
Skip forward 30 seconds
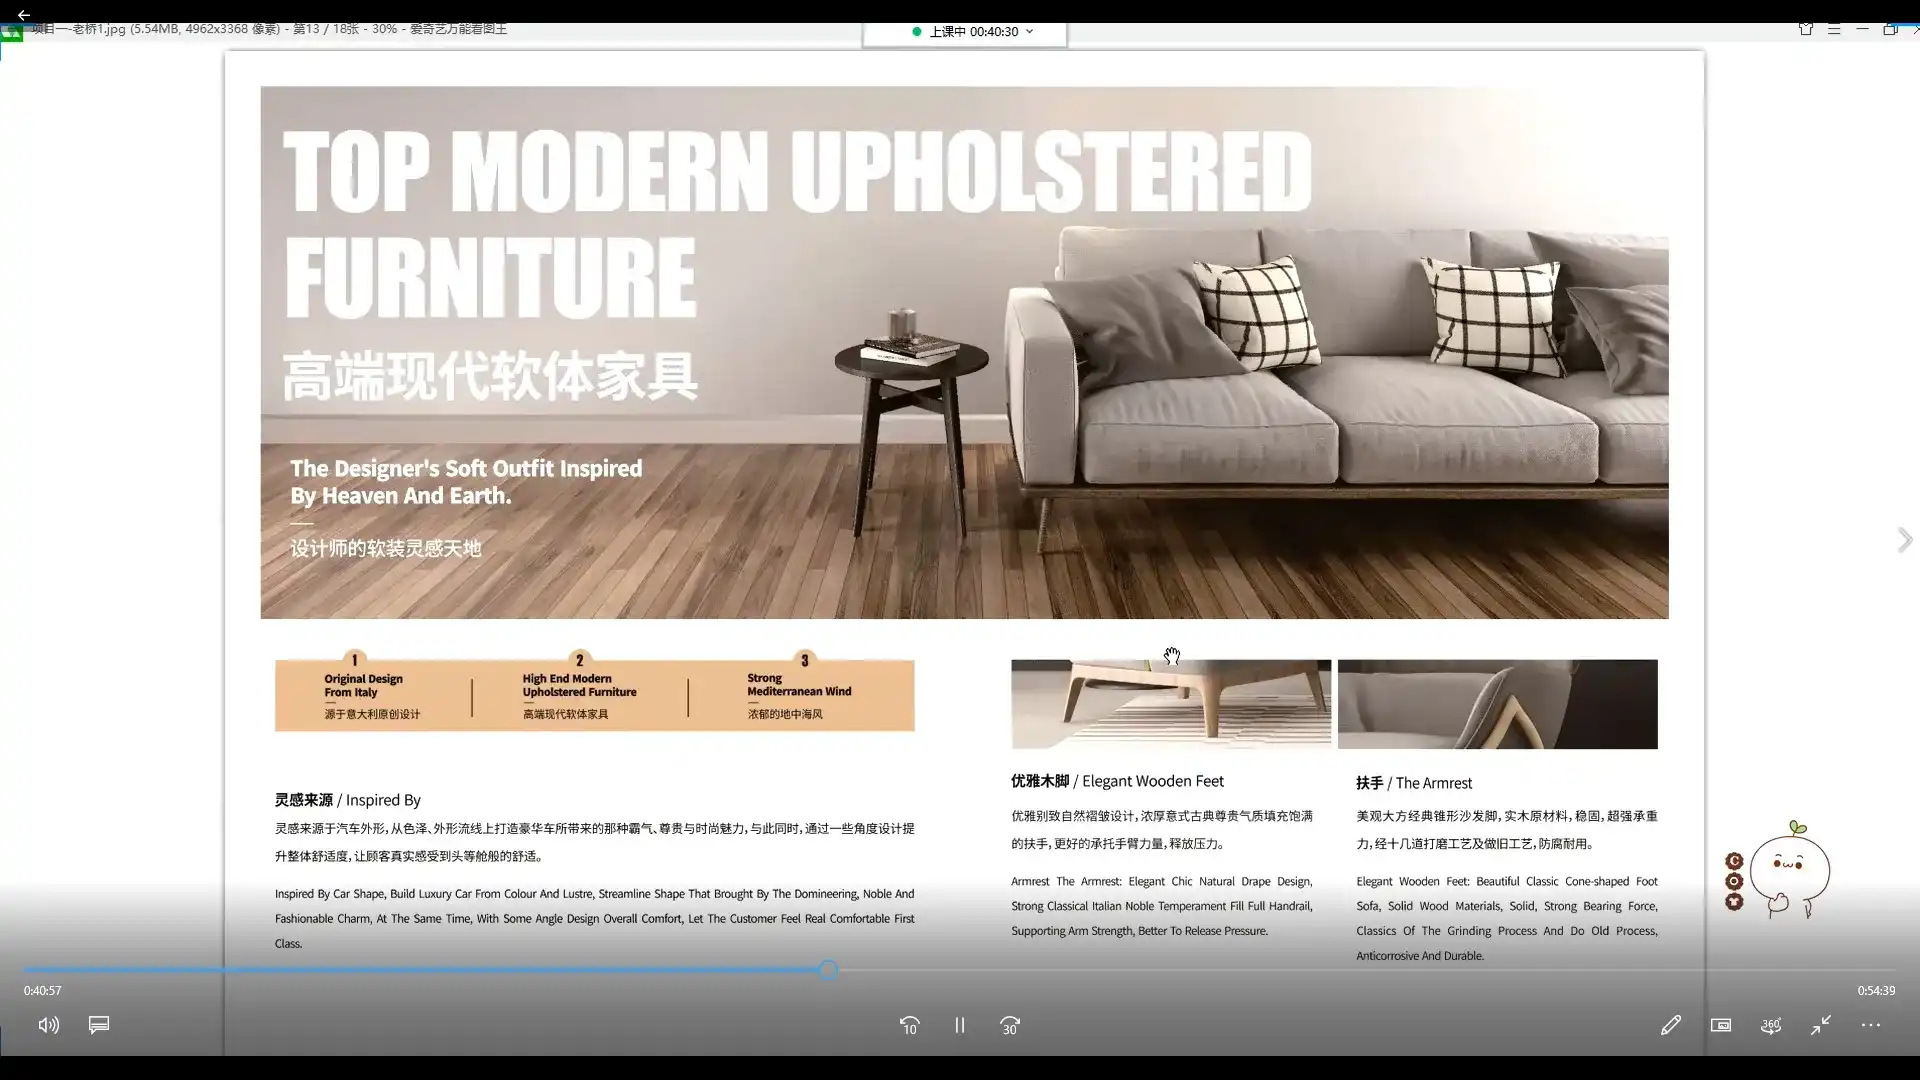(1009, 1025)
